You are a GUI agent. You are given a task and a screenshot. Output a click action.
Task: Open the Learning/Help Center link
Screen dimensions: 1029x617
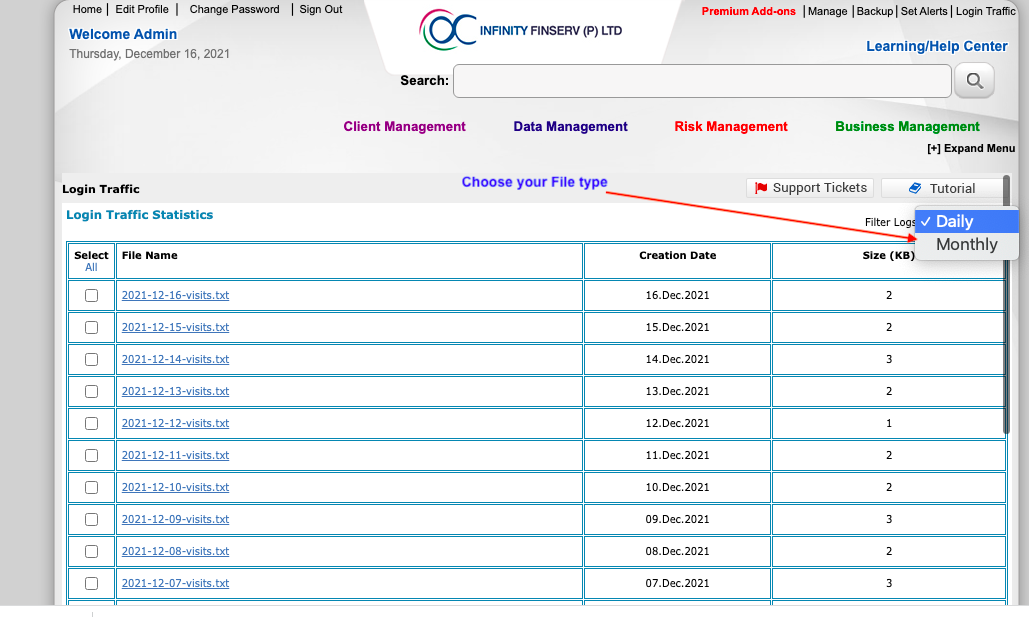[936, 46]
